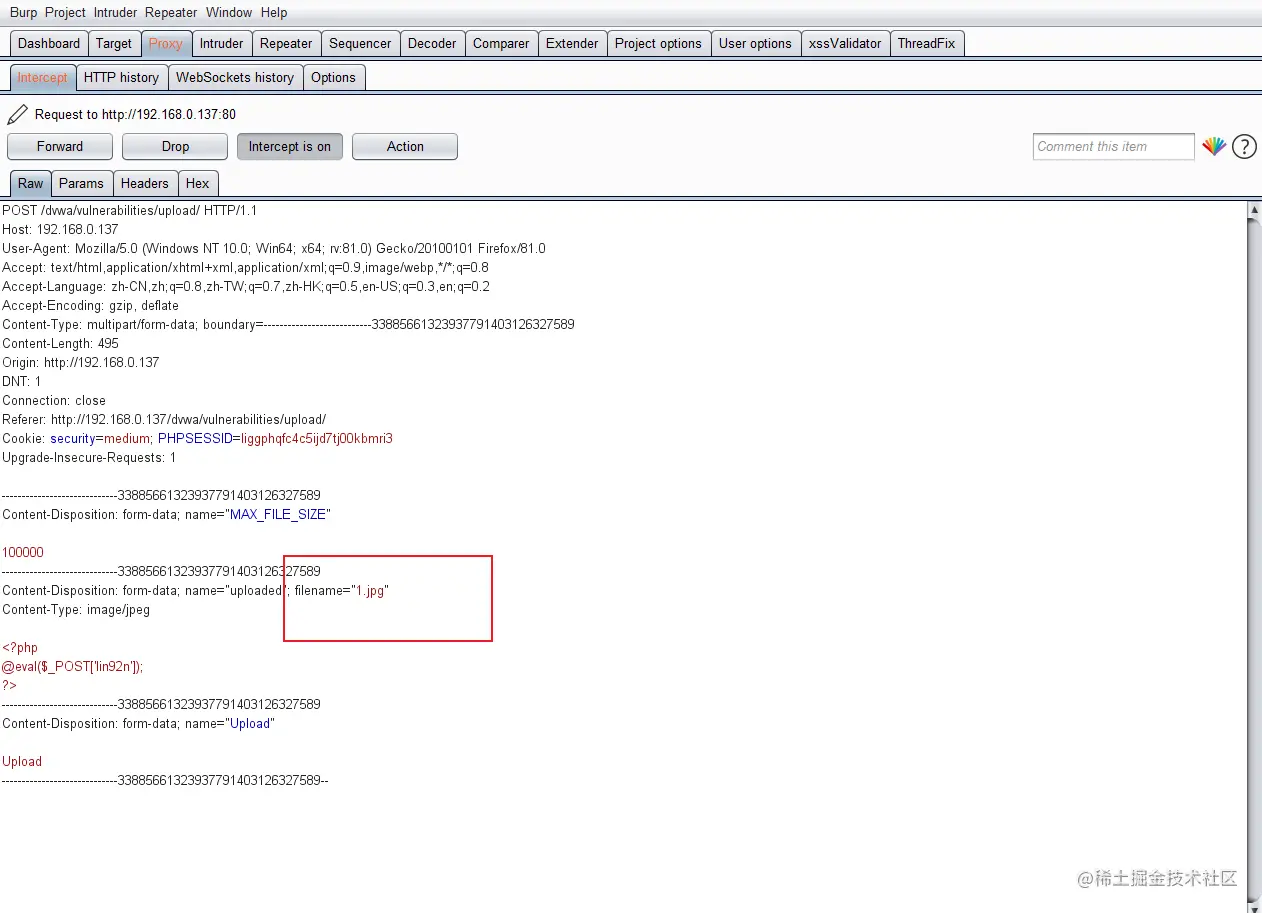
Task: Click the red Upload value text
Action: 22,761
